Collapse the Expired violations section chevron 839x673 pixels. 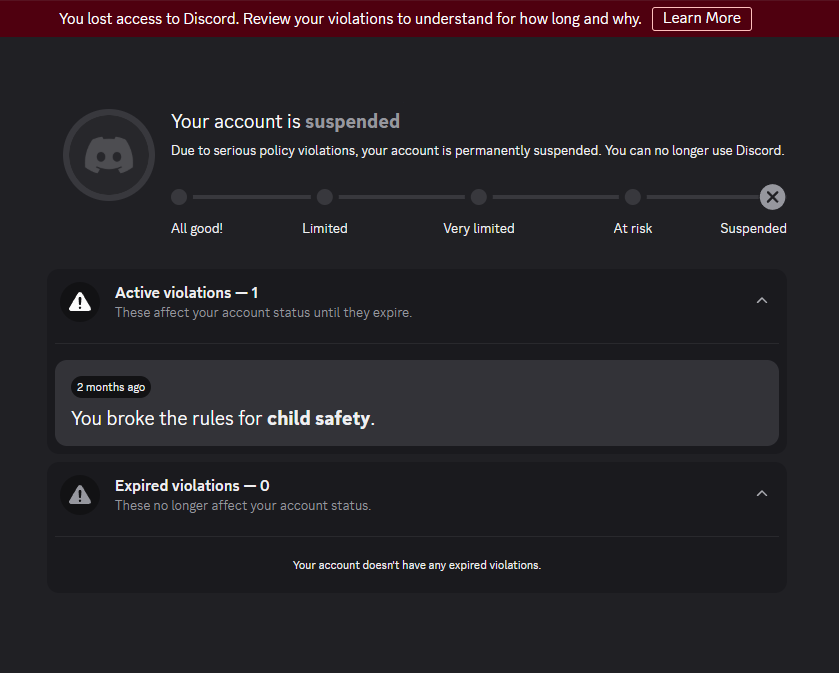762,494
